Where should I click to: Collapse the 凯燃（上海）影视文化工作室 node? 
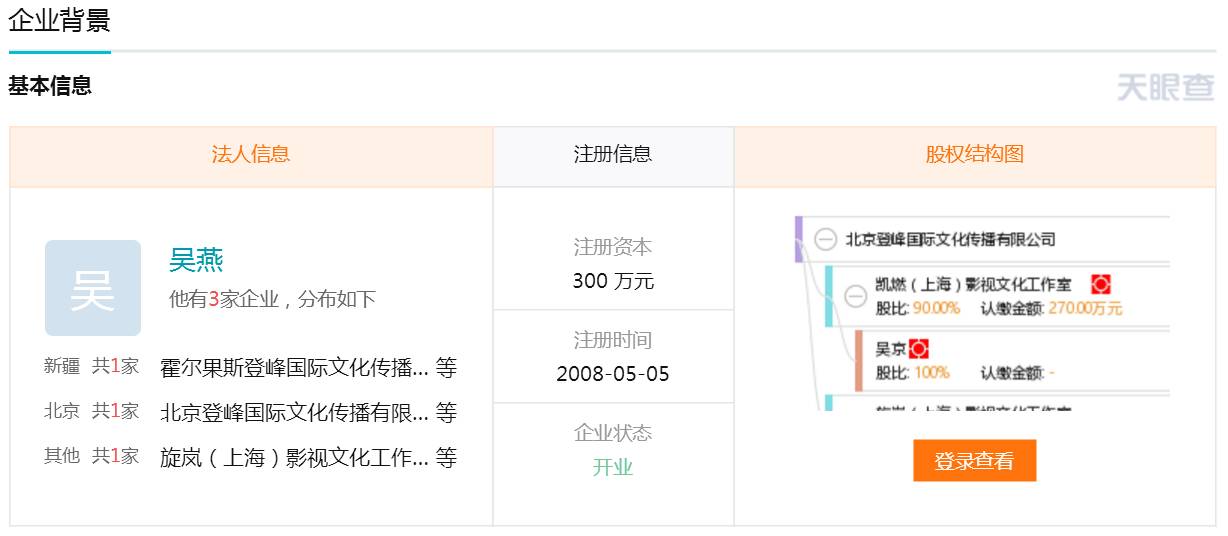[x=855, y=296]
